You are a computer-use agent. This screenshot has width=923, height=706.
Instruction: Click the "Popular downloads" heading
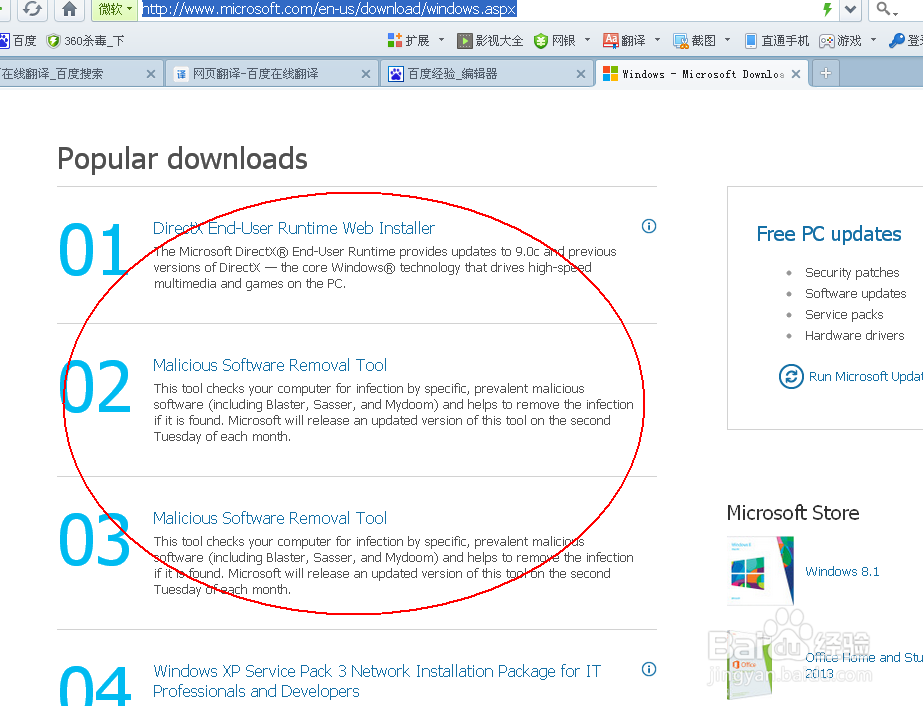pos(182,159)
